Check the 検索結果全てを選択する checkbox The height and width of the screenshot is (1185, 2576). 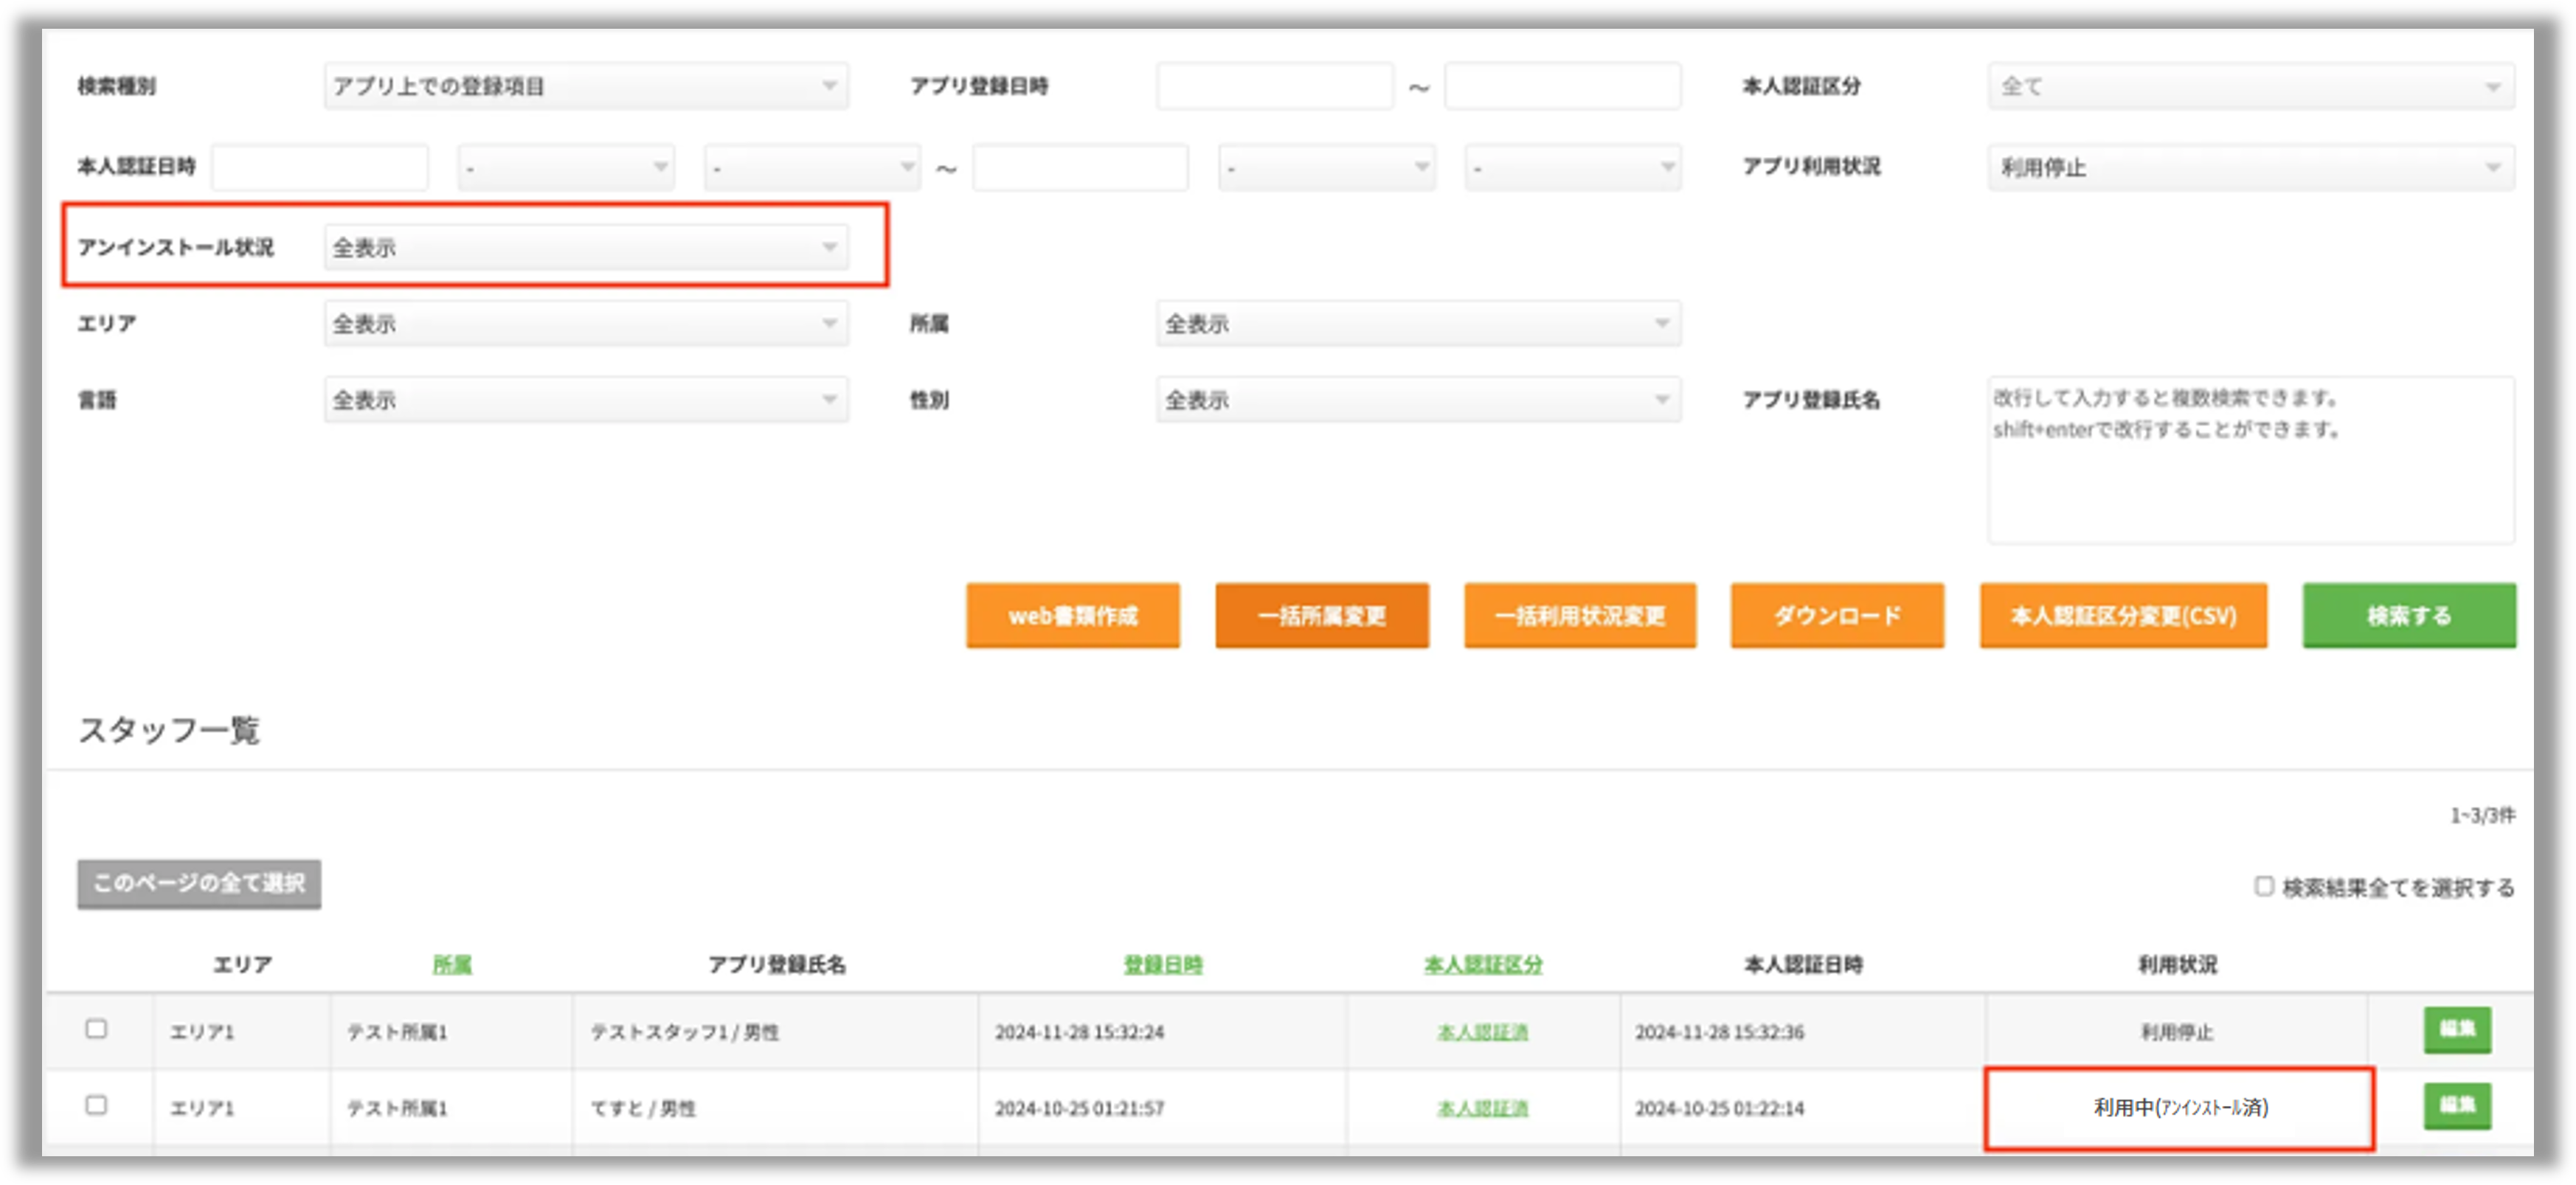coord(2264,886)
